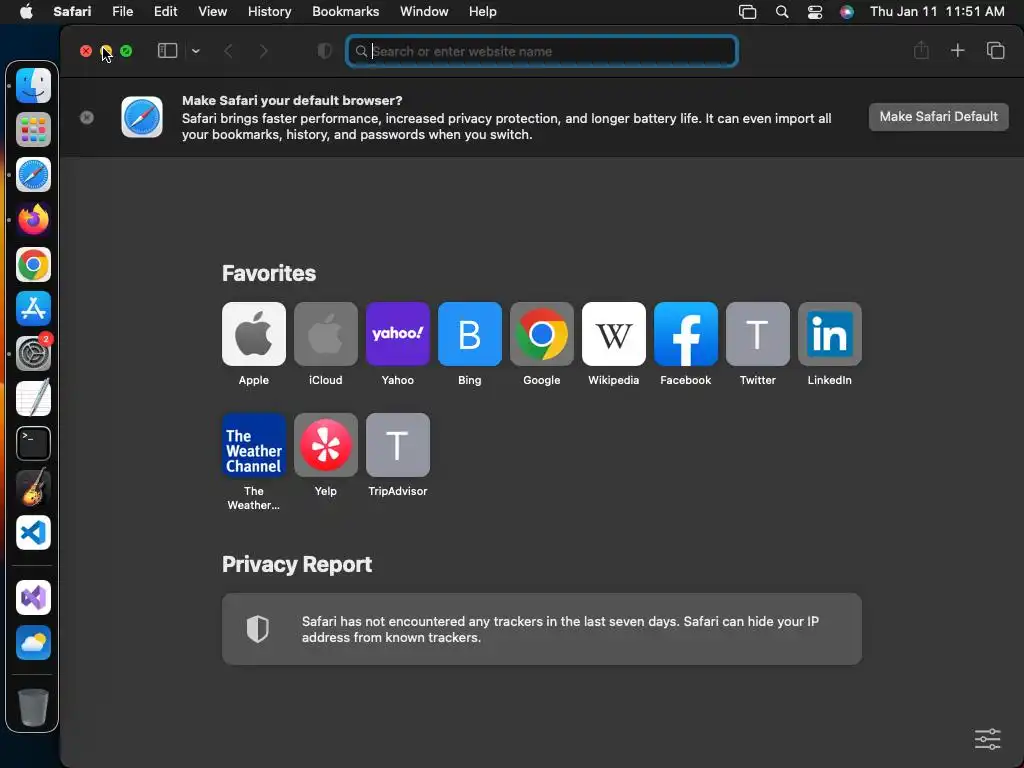The width and height of the screenshot is (1024, 768).
Task: Open the Bookmarks menu
Action: click(x=345, y=12)
